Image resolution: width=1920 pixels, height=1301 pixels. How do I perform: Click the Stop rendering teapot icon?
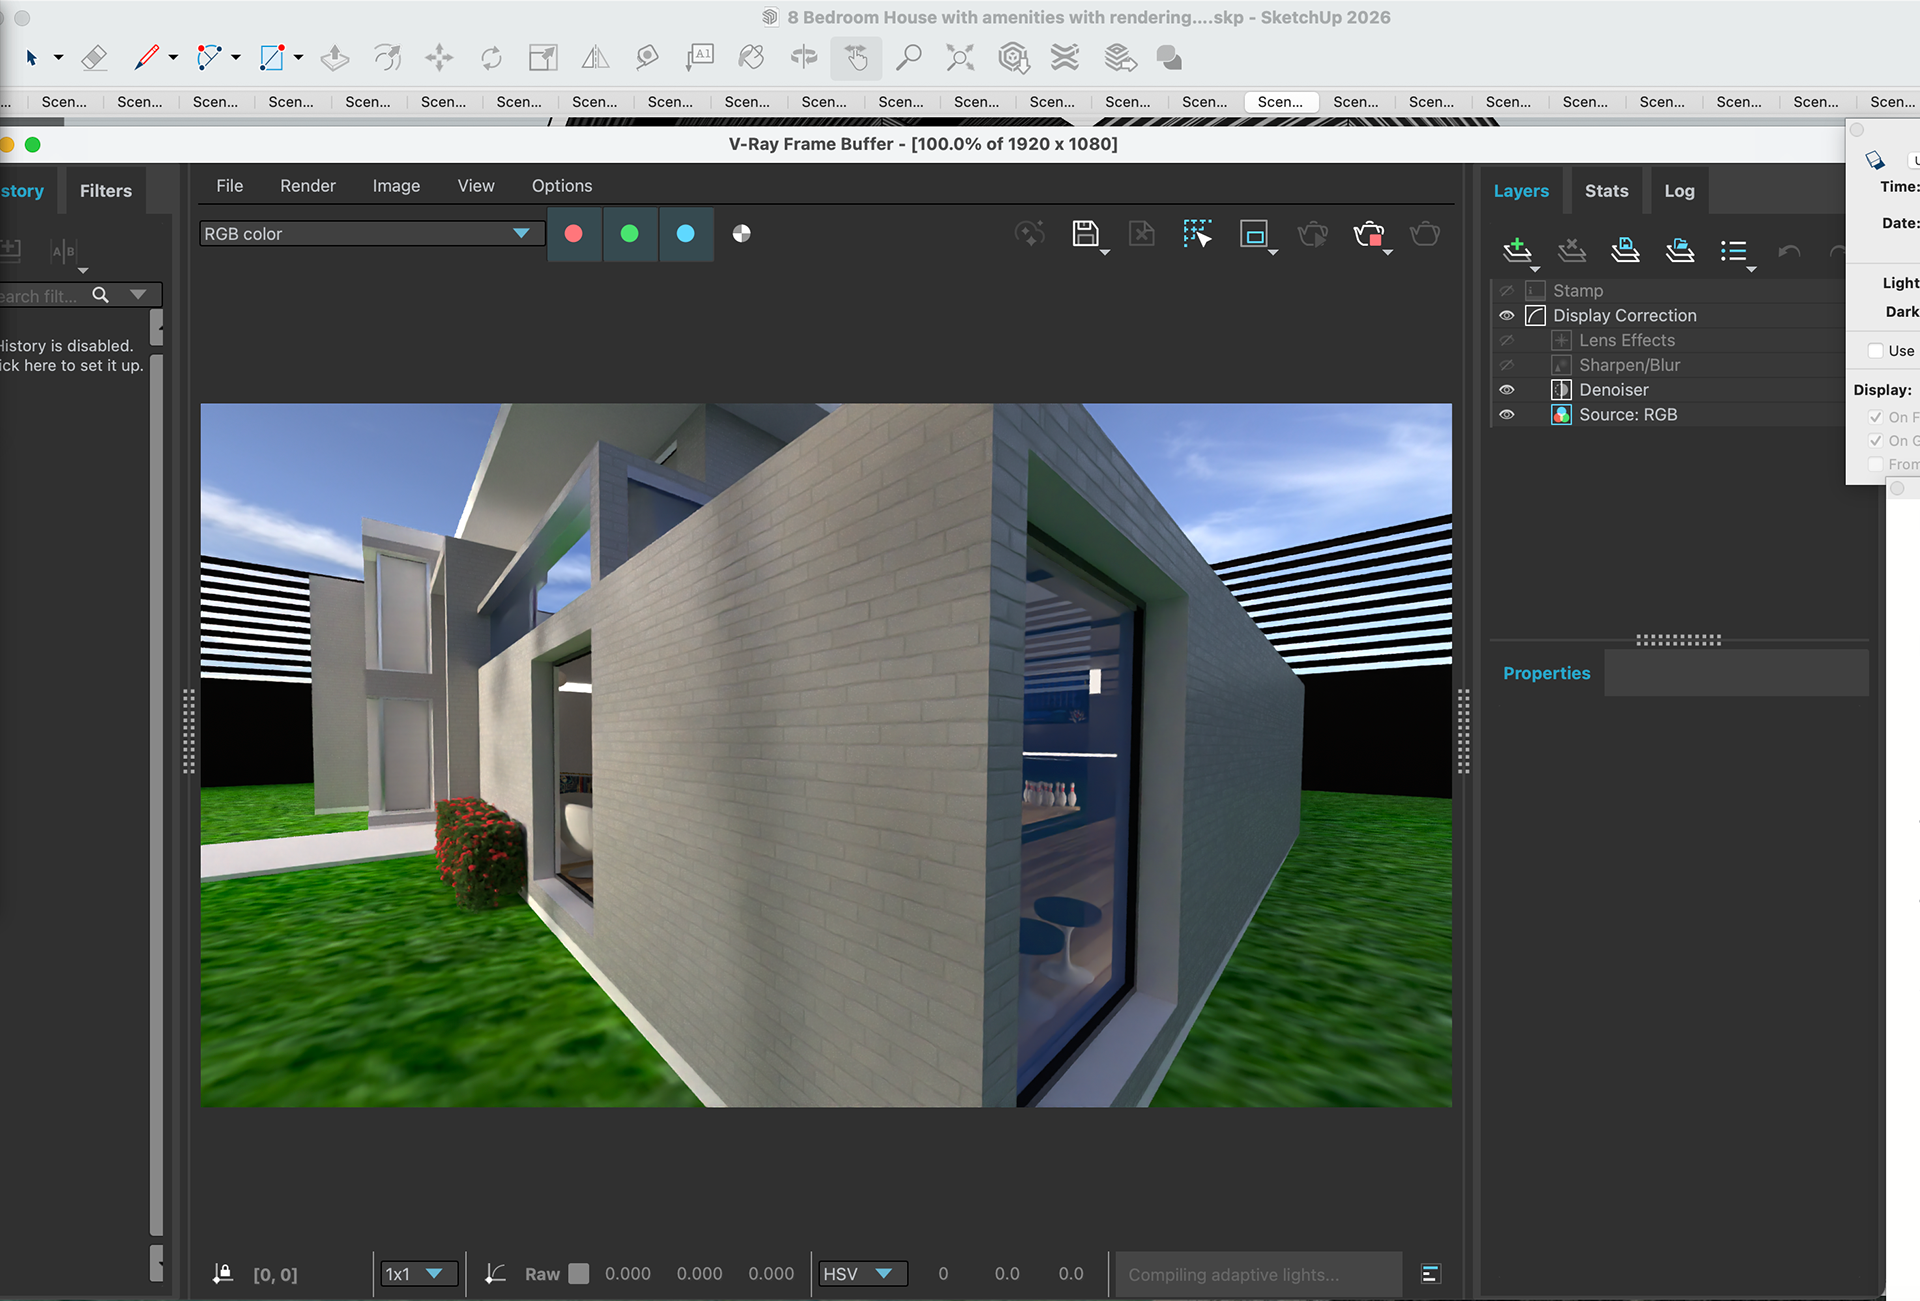click(1368, 234)
